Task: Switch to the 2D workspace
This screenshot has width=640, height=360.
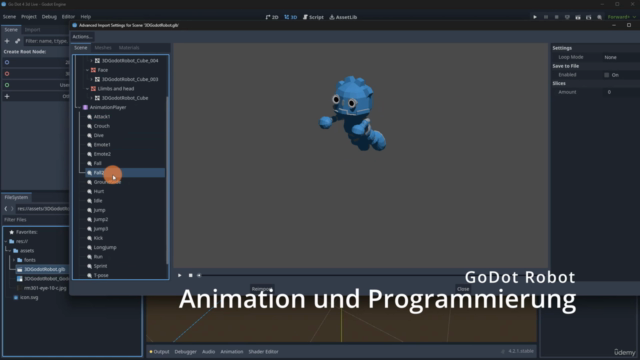Action: (272, 17)
